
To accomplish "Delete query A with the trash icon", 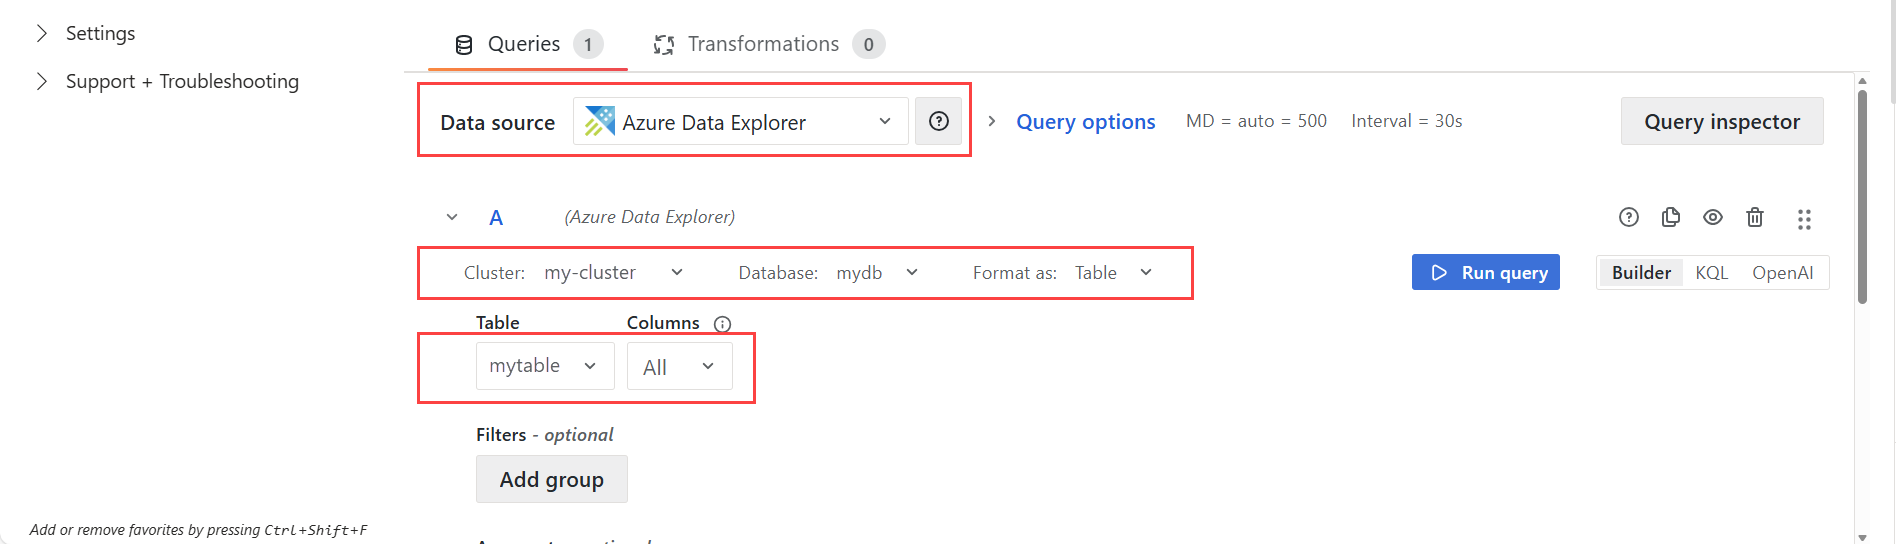I will (1755, 217).
